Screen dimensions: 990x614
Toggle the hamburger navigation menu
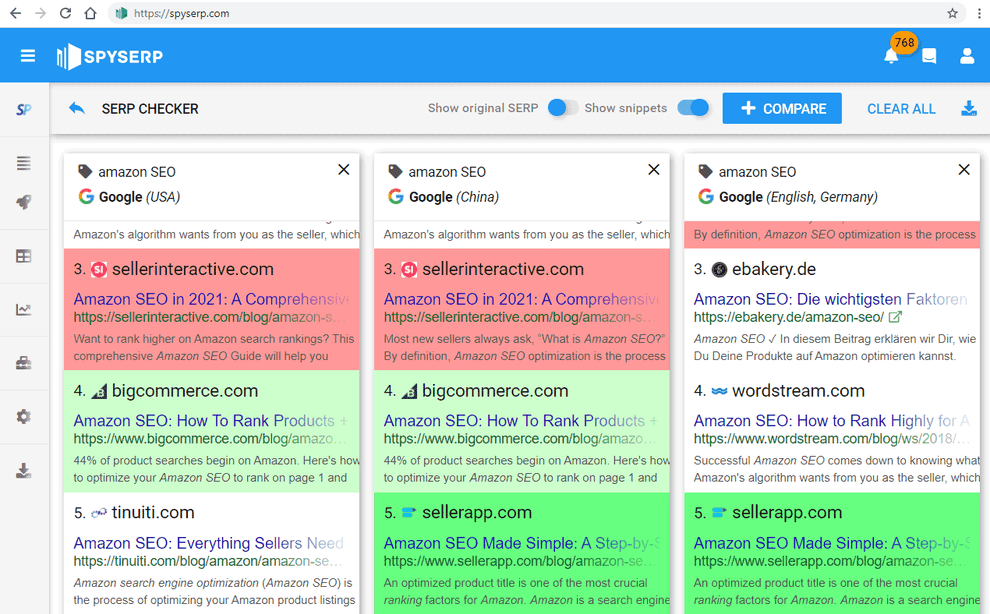[27, 55]
